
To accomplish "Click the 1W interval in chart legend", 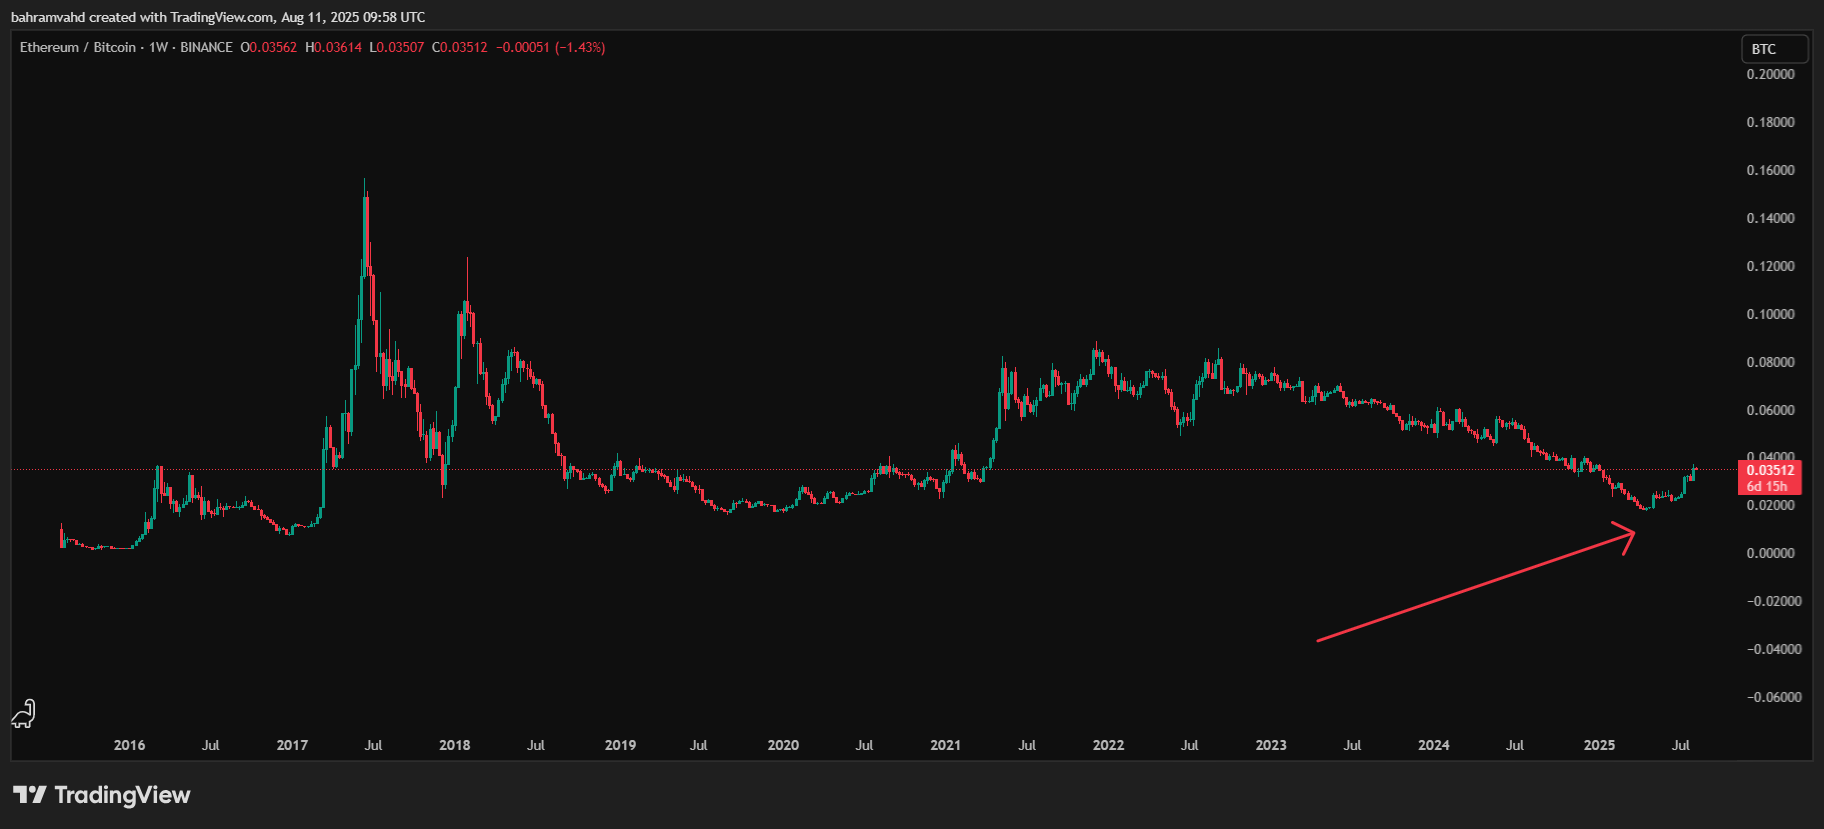I will tap(158, 47).
